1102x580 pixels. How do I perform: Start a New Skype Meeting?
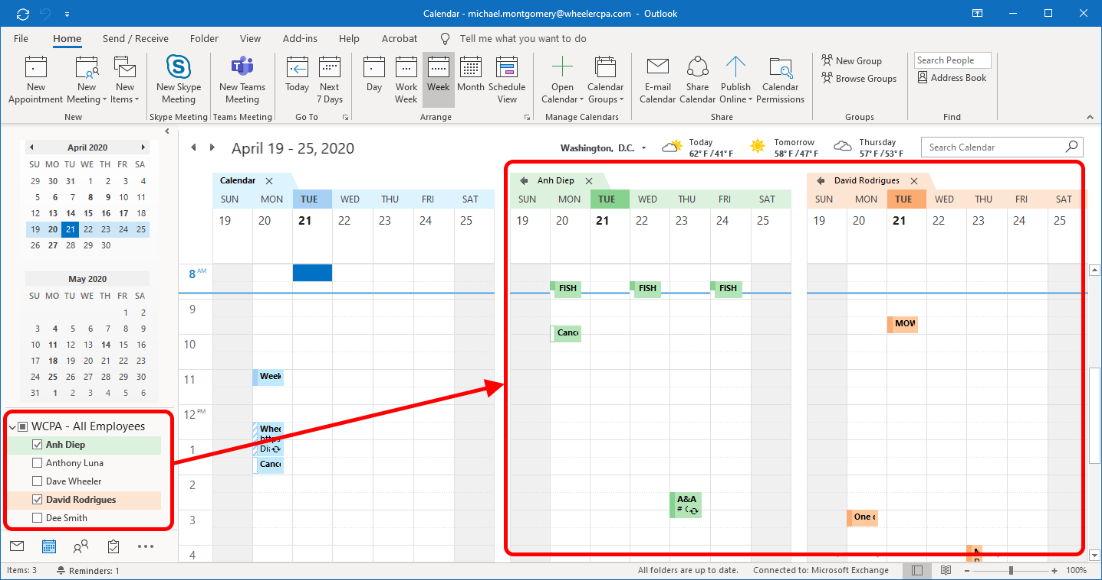coord(179,80)
